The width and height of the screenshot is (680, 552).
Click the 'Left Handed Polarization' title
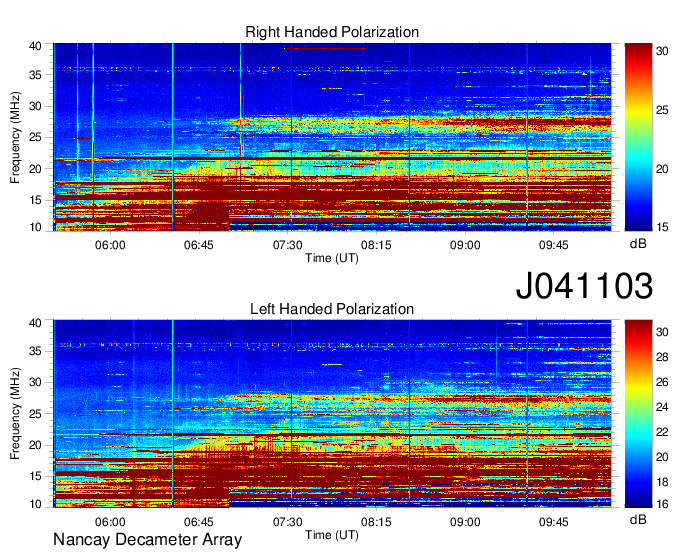[x=332, y=309]
